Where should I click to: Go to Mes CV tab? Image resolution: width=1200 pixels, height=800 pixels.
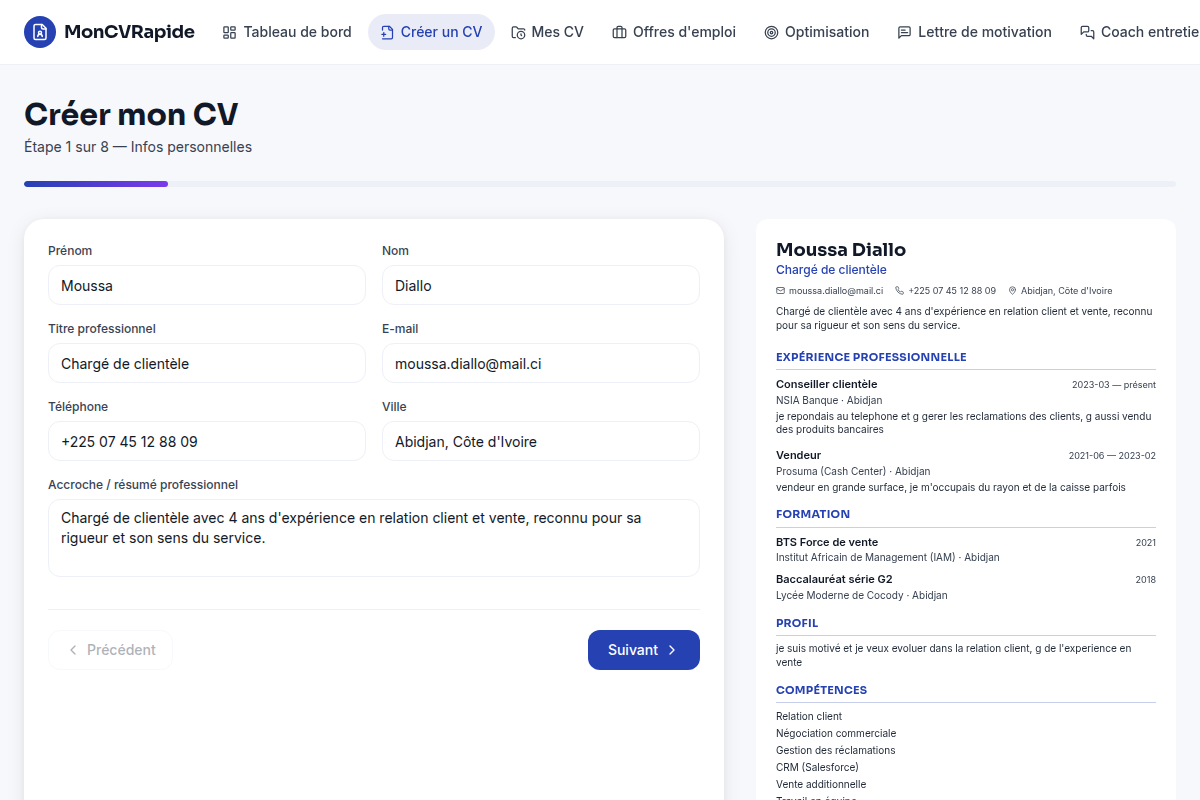pos(547,32)
